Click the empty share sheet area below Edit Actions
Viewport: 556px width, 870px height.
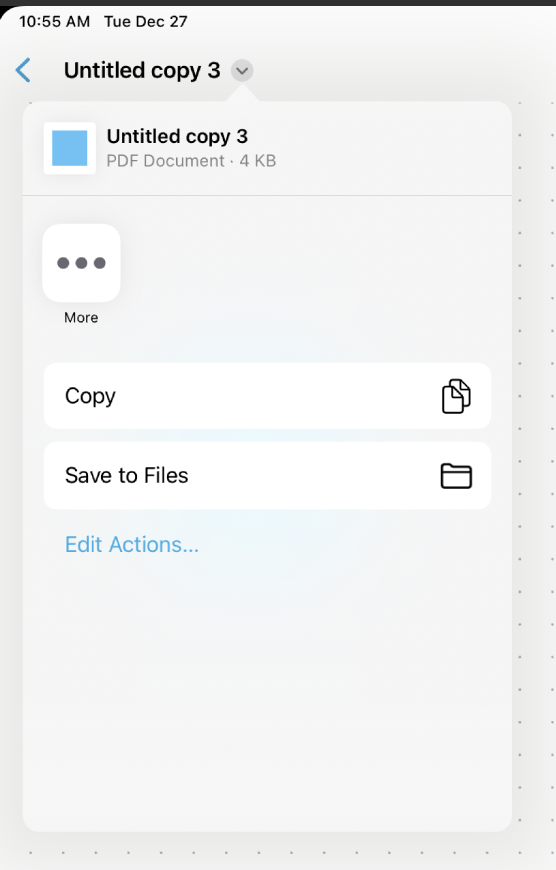pyautogui.click(x=267, y=694)
